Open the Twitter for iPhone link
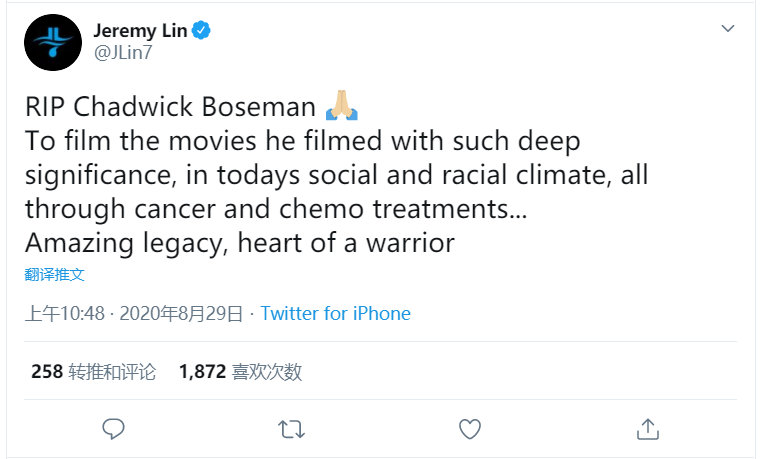Screen dimensions: 760x459 [335, 314]
